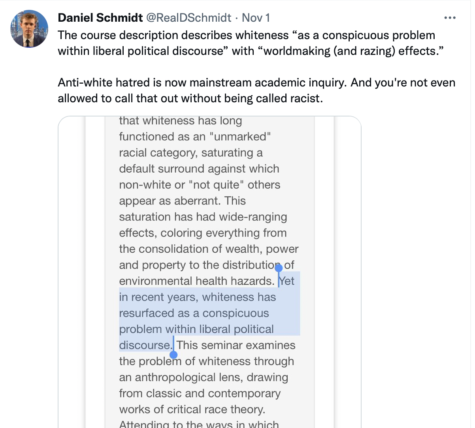Click the tweet's last line ending "called racist."

(190, 98)
